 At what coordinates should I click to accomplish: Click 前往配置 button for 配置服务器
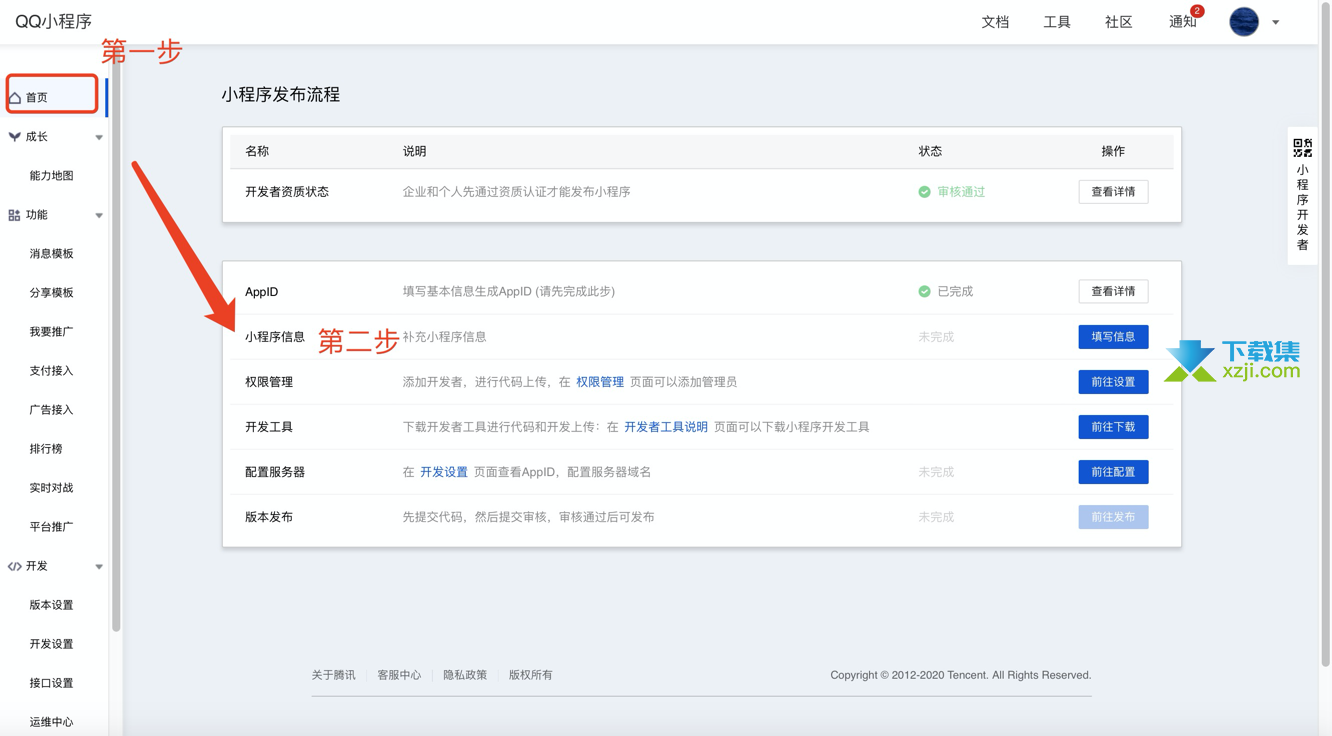pyautogui.click(x=1113, y=472)
